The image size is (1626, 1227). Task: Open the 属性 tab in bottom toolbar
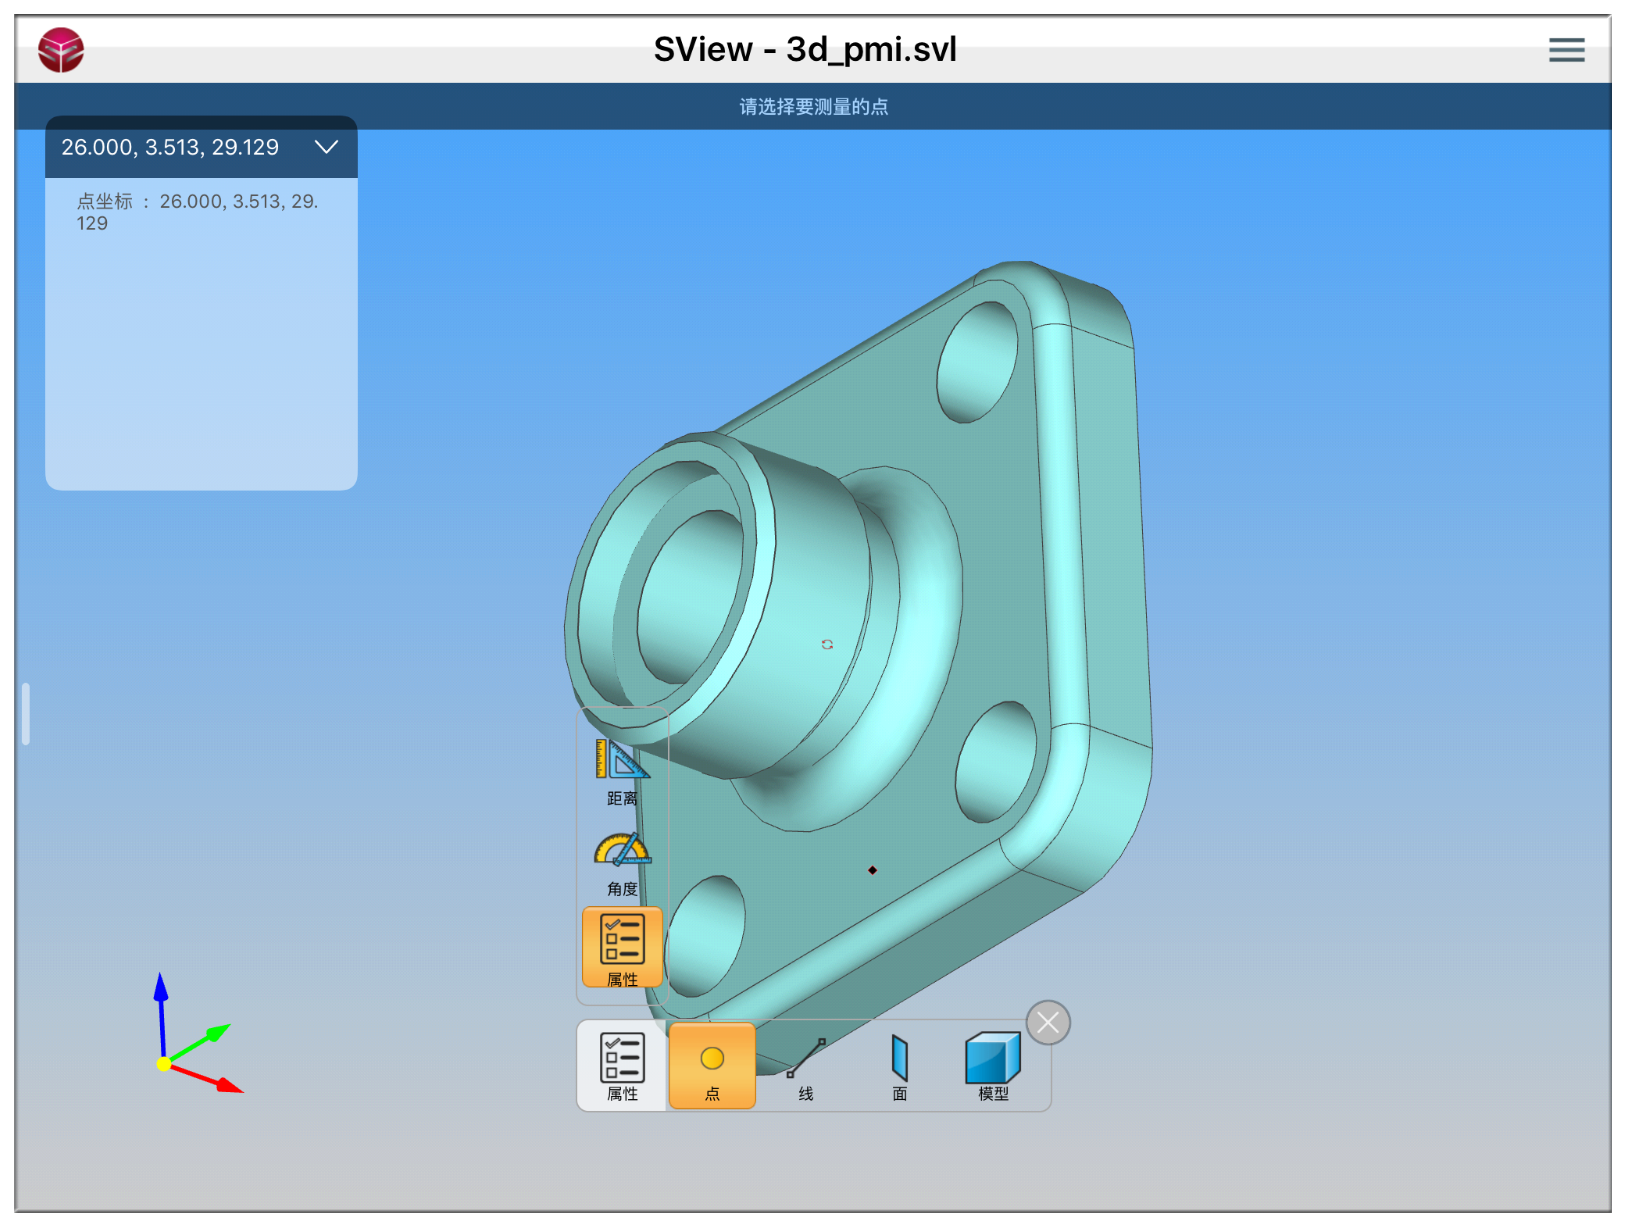[622, 1066]
